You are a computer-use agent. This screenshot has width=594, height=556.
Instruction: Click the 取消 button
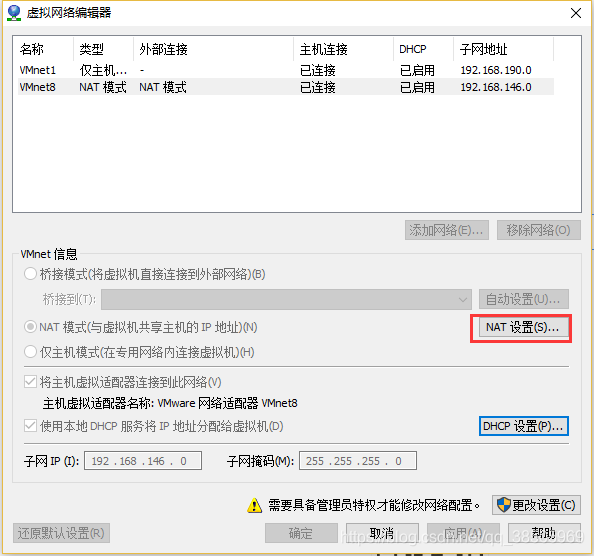[382, 533]
